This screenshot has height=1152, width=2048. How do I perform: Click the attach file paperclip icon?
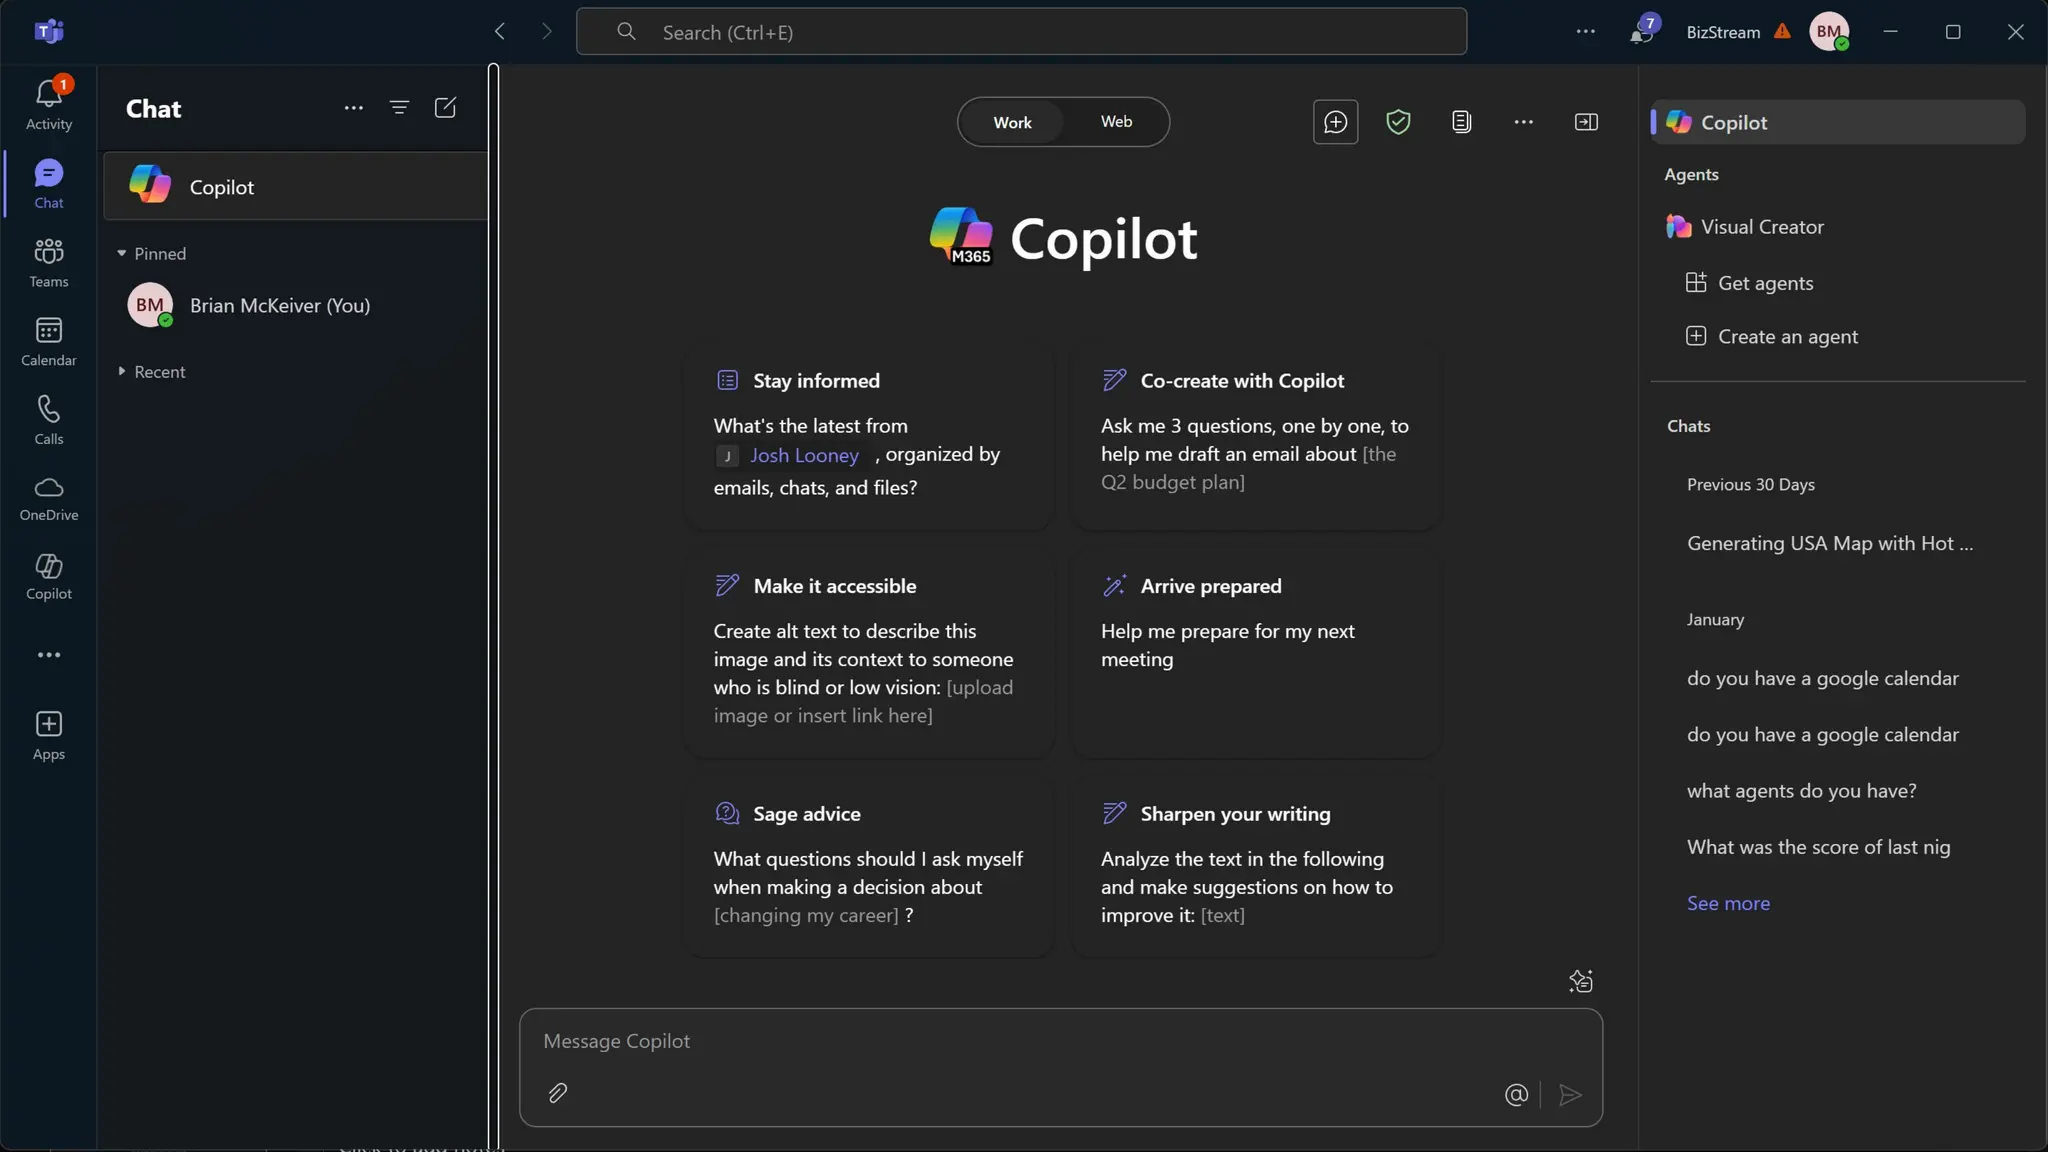pos(558,1093)
